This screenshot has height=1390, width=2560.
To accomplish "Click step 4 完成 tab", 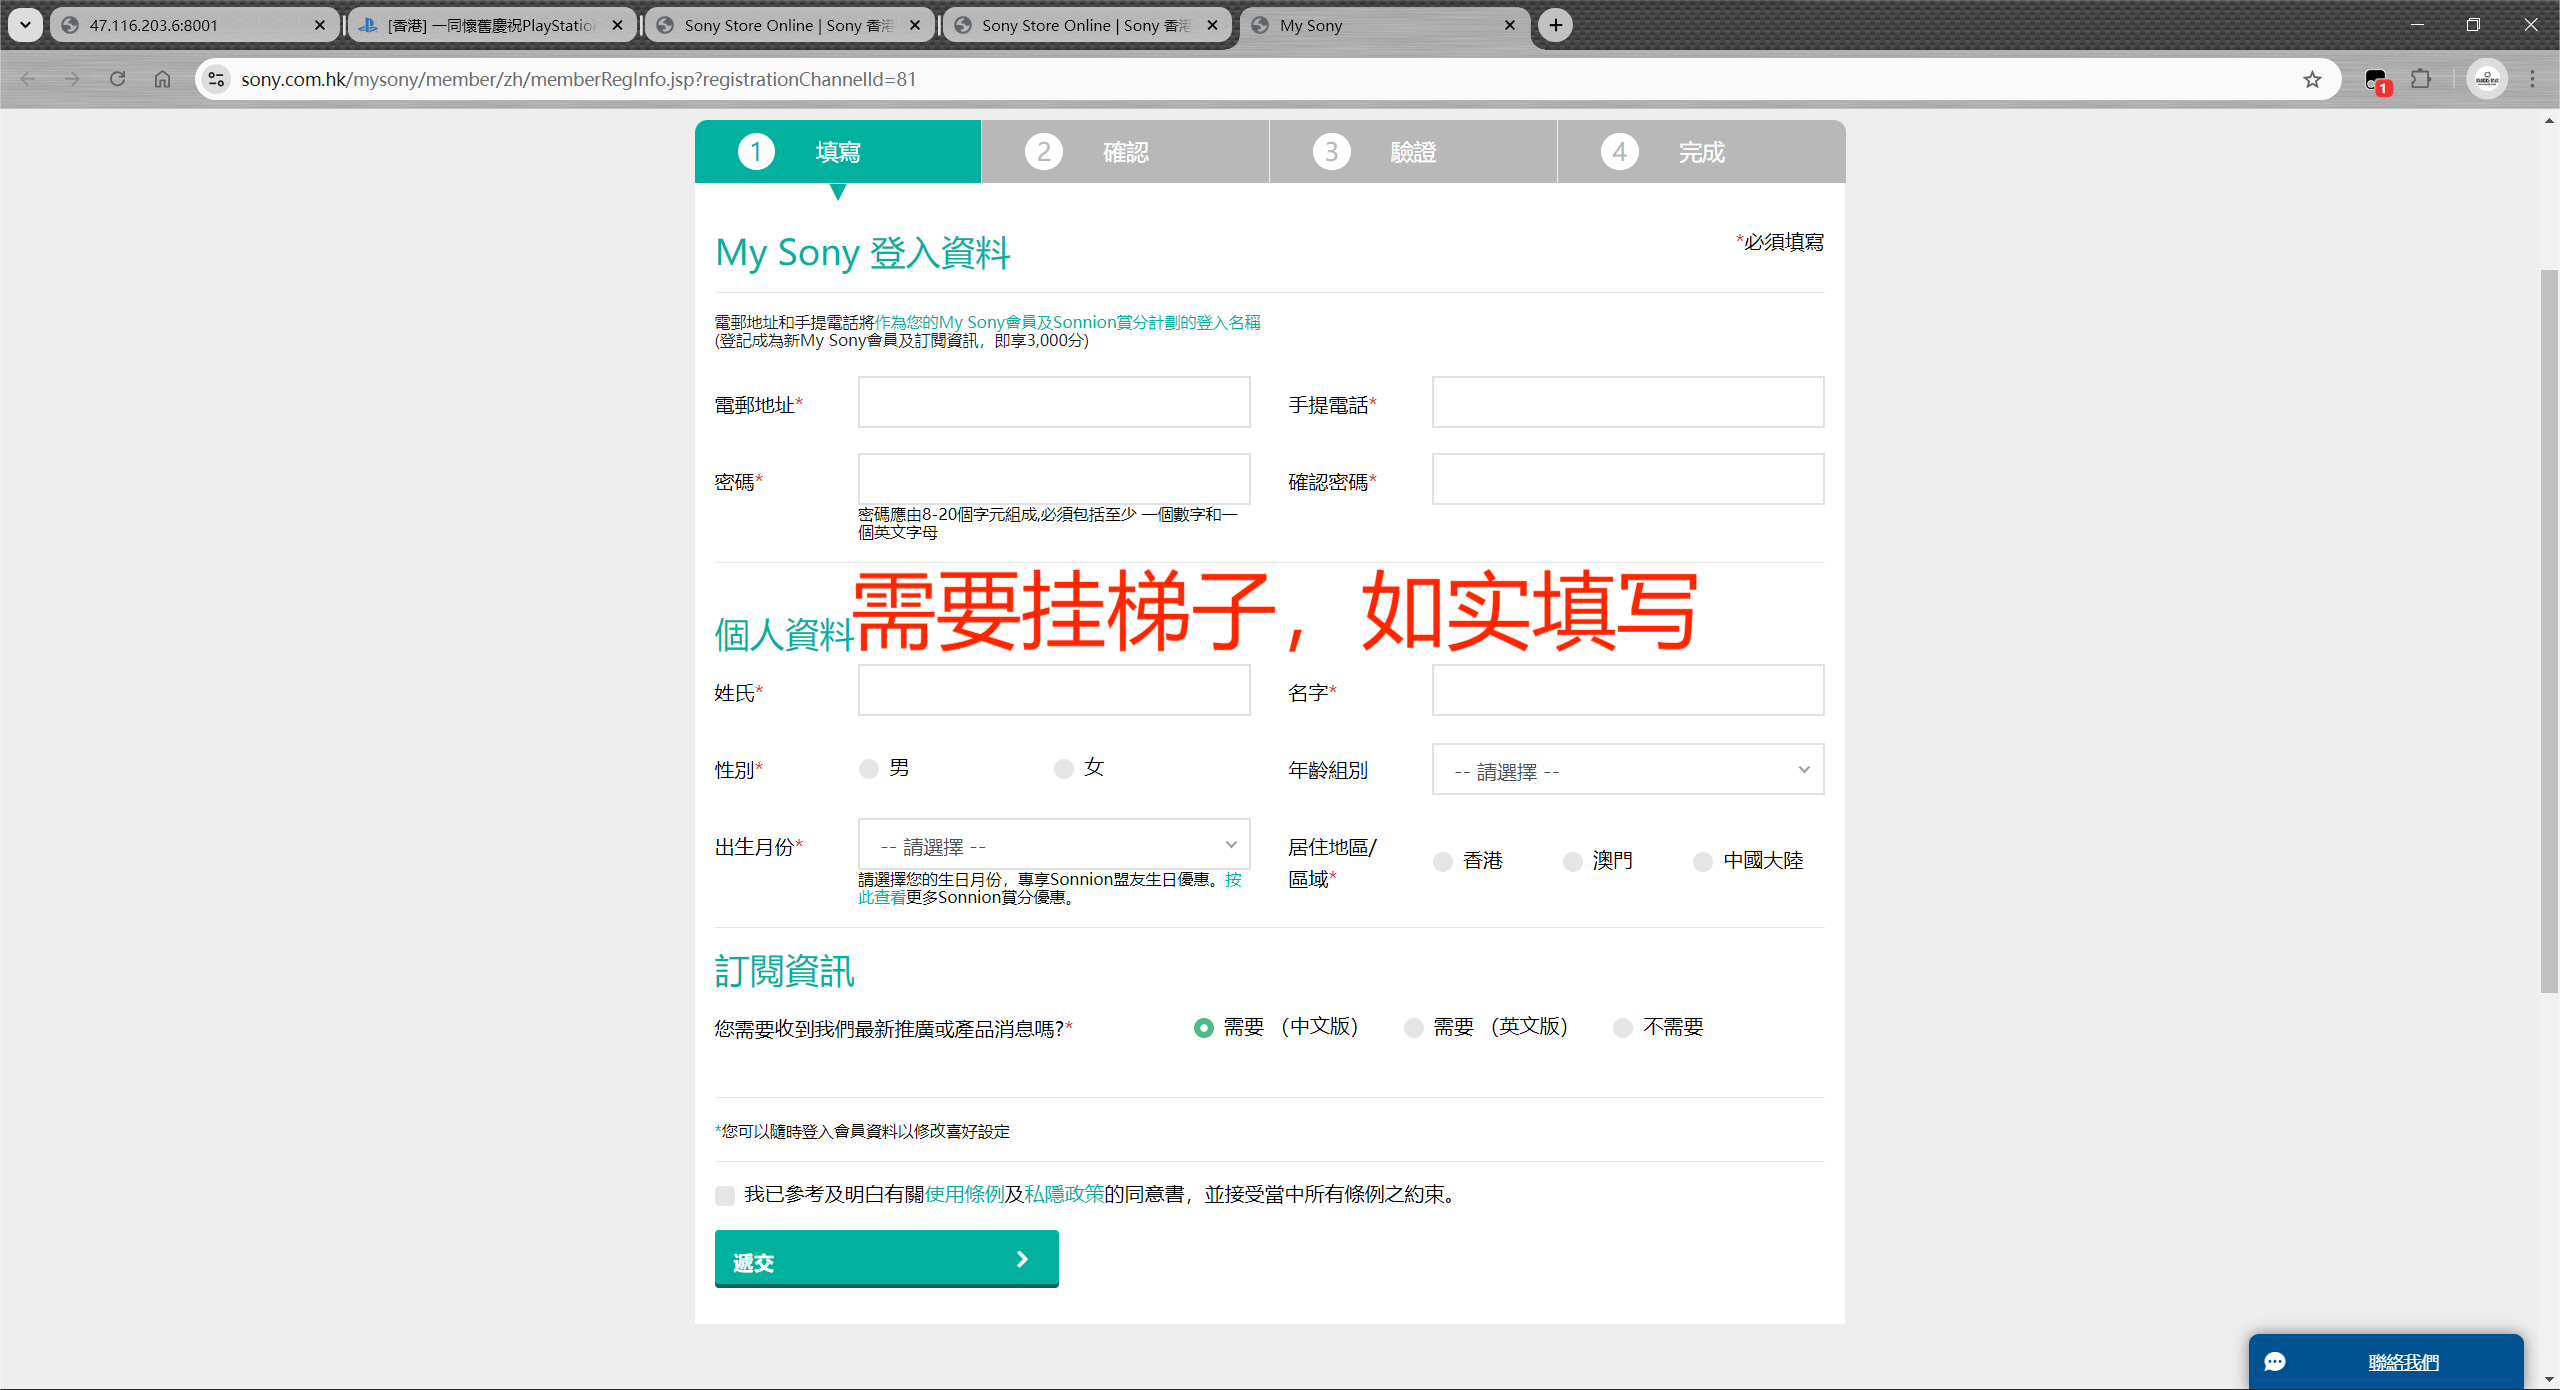I will click(x=1701, y=152).
